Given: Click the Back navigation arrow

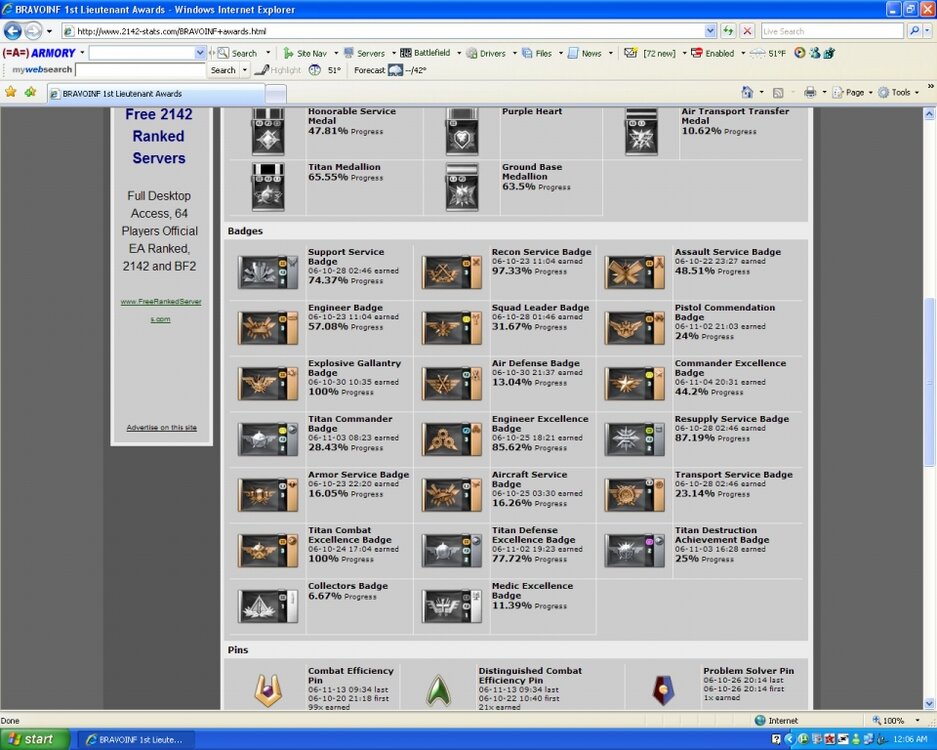Looking at the screenshot, I should 13,30.
